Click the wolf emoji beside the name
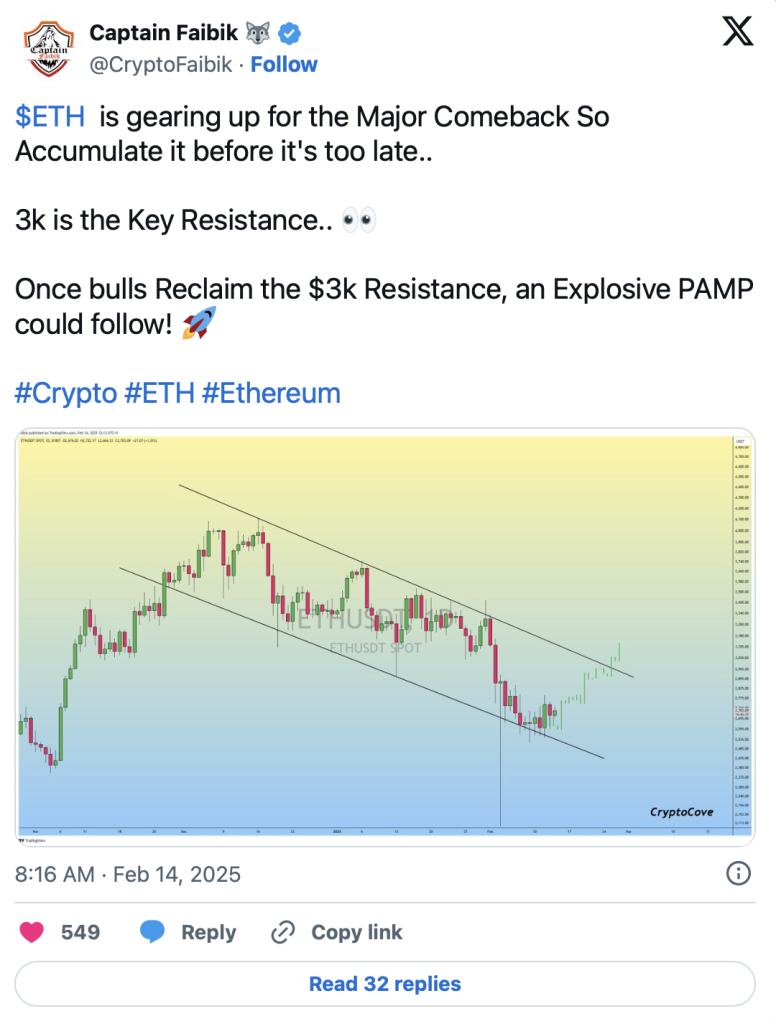 click(258, 33)
